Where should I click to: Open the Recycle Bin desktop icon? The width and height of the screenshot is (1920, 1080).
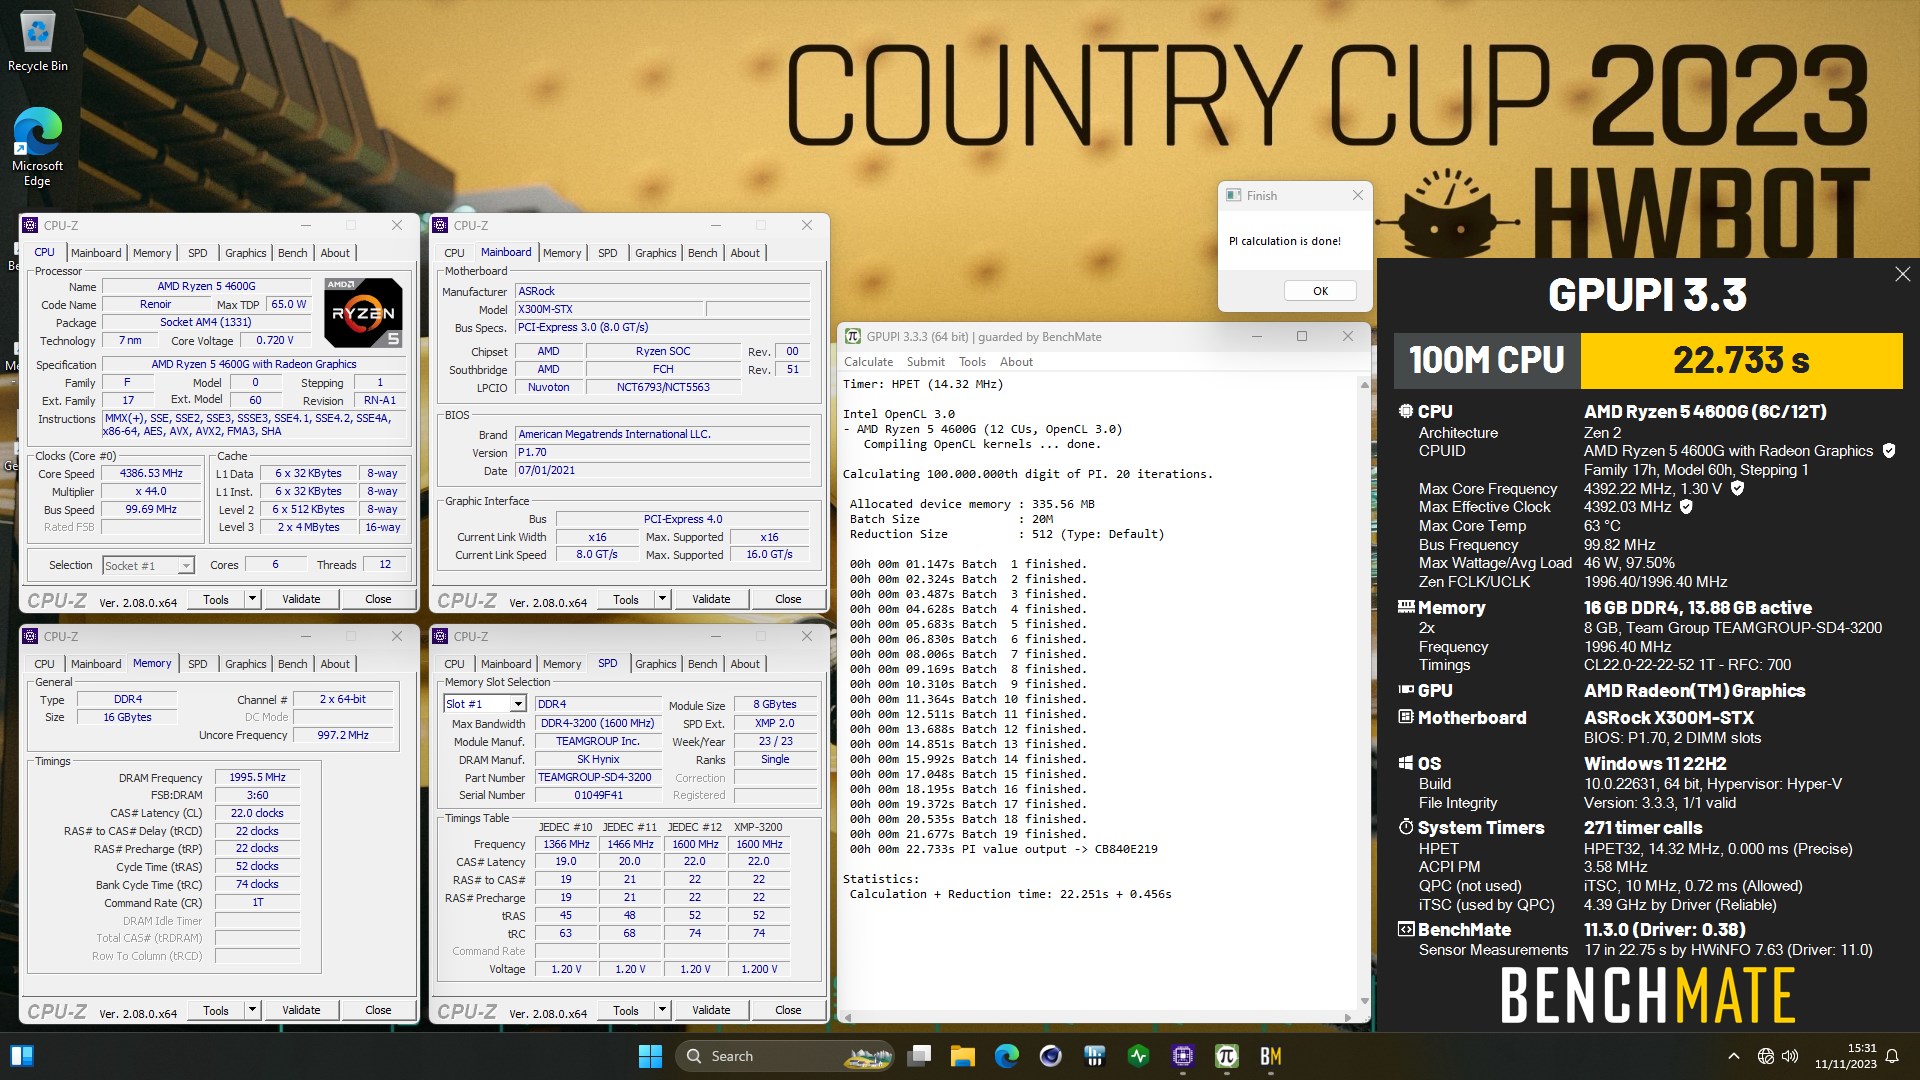pos(38,42)
